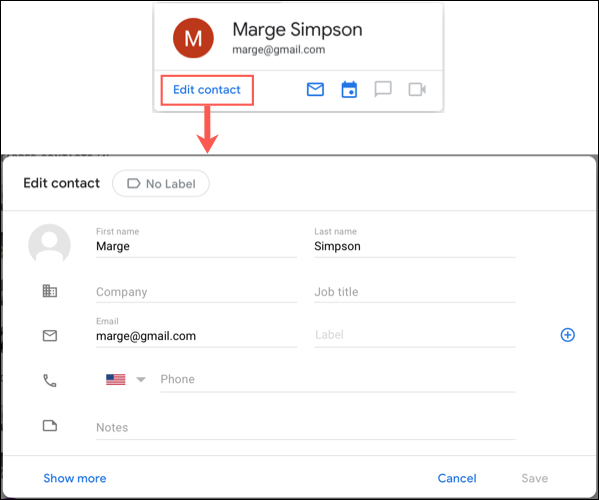Click the company building icon
The image size is (599, 500).
coord(50,291)
